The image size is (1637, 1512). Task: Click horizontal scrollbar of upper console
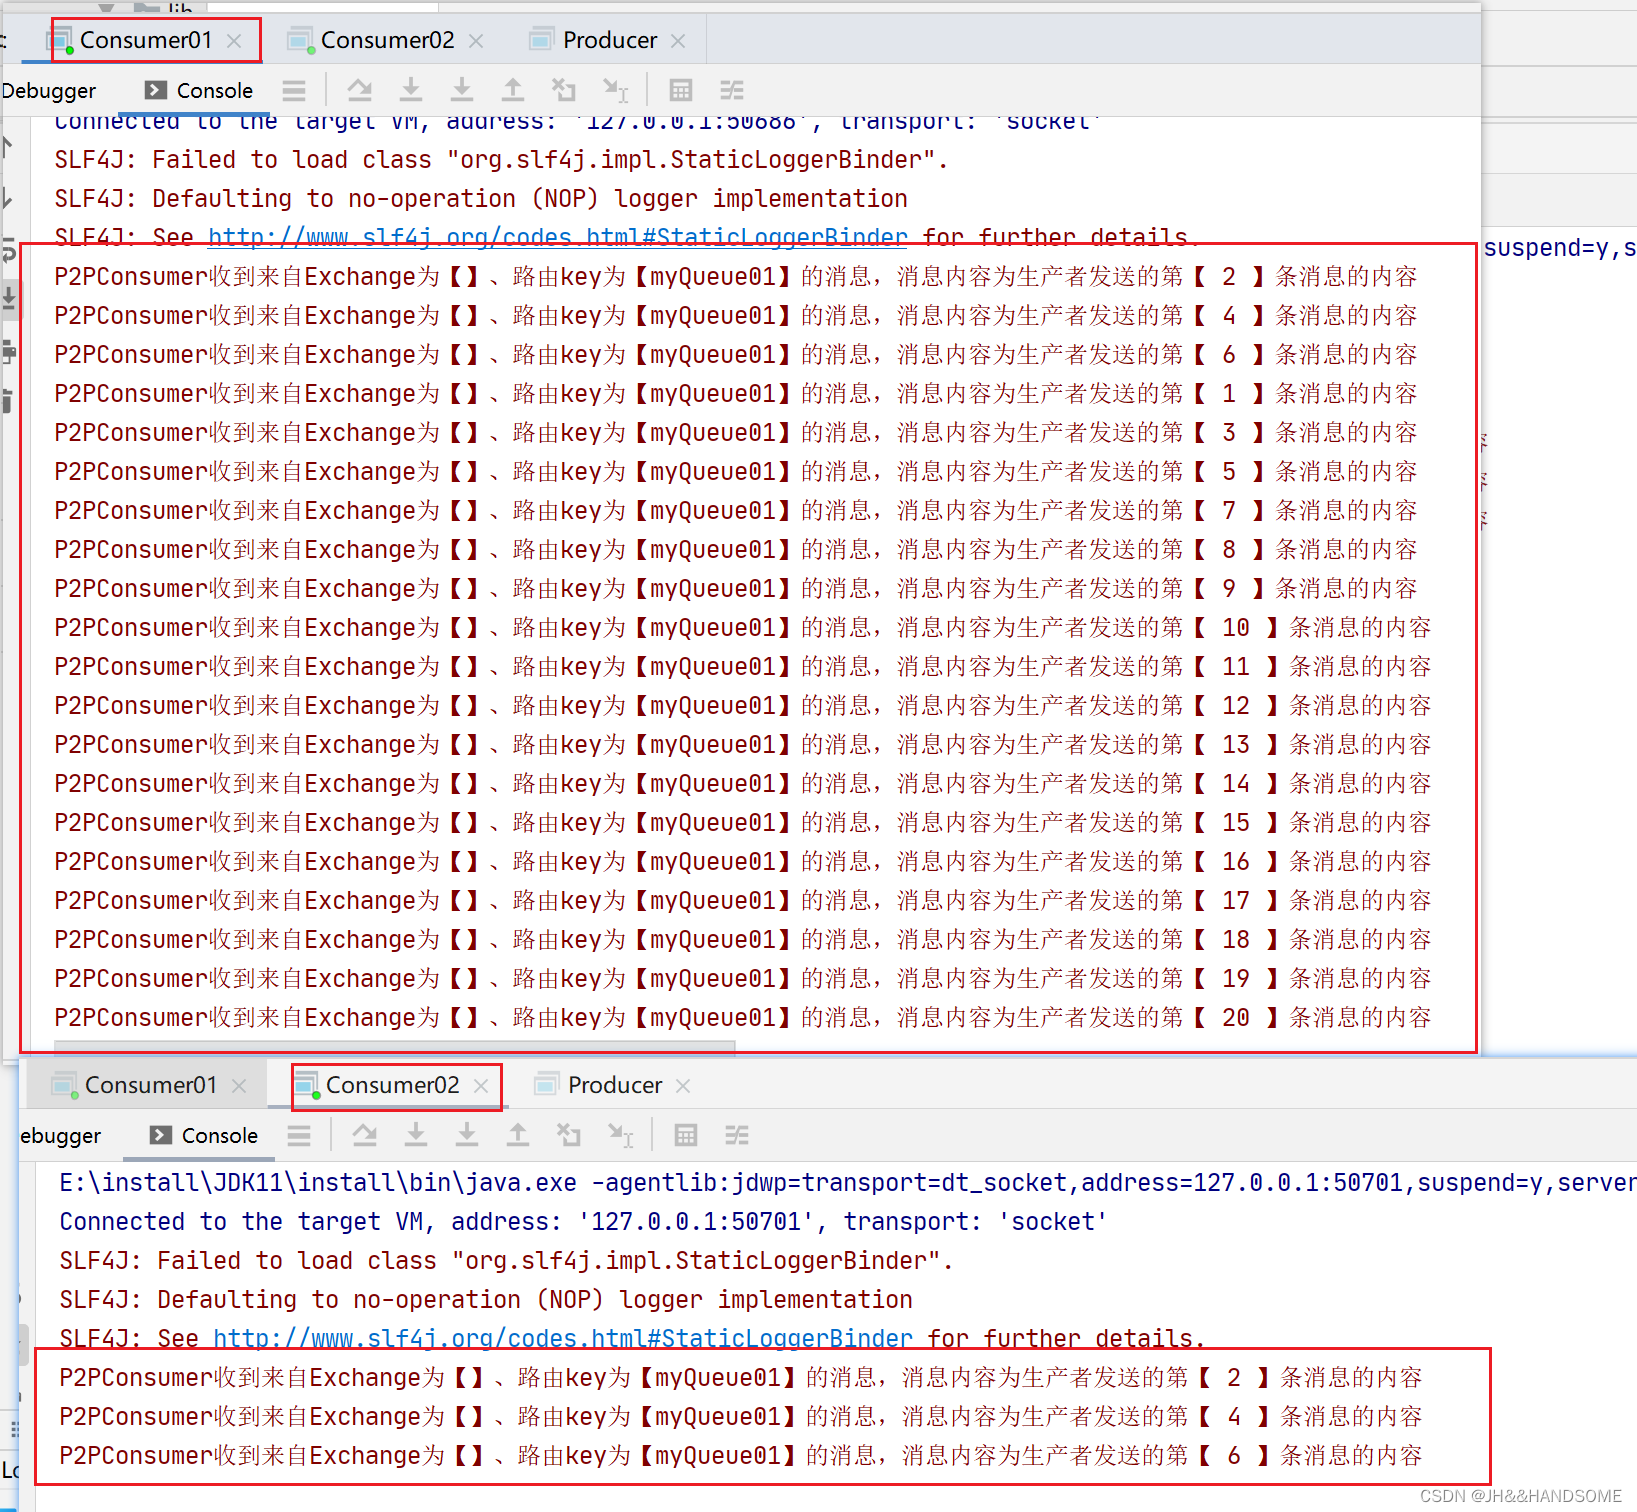pos(395,1046)
